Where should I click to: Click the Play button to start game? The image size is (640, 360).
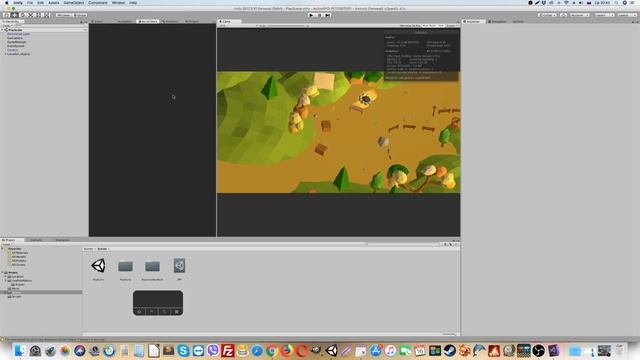311,15
